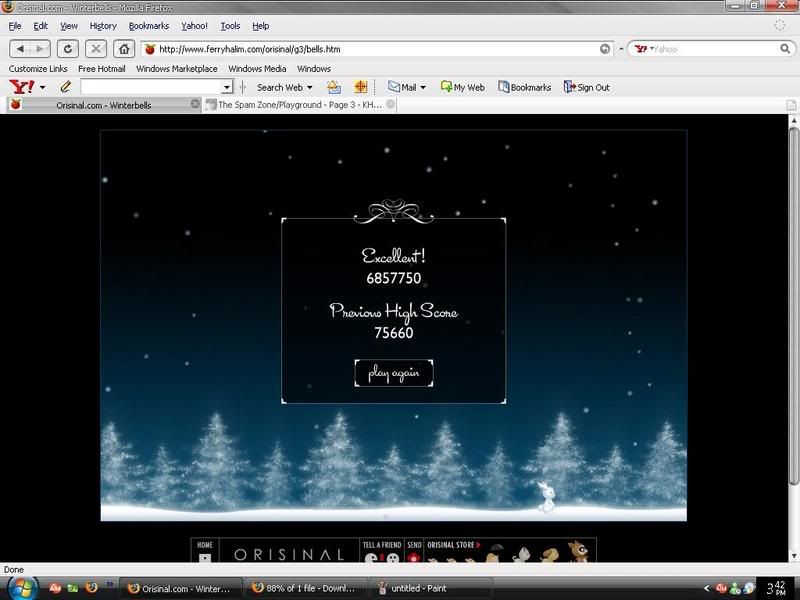The image size is (800, 600).
Task: Open the Help menu
Action: (x=260, y=26)
